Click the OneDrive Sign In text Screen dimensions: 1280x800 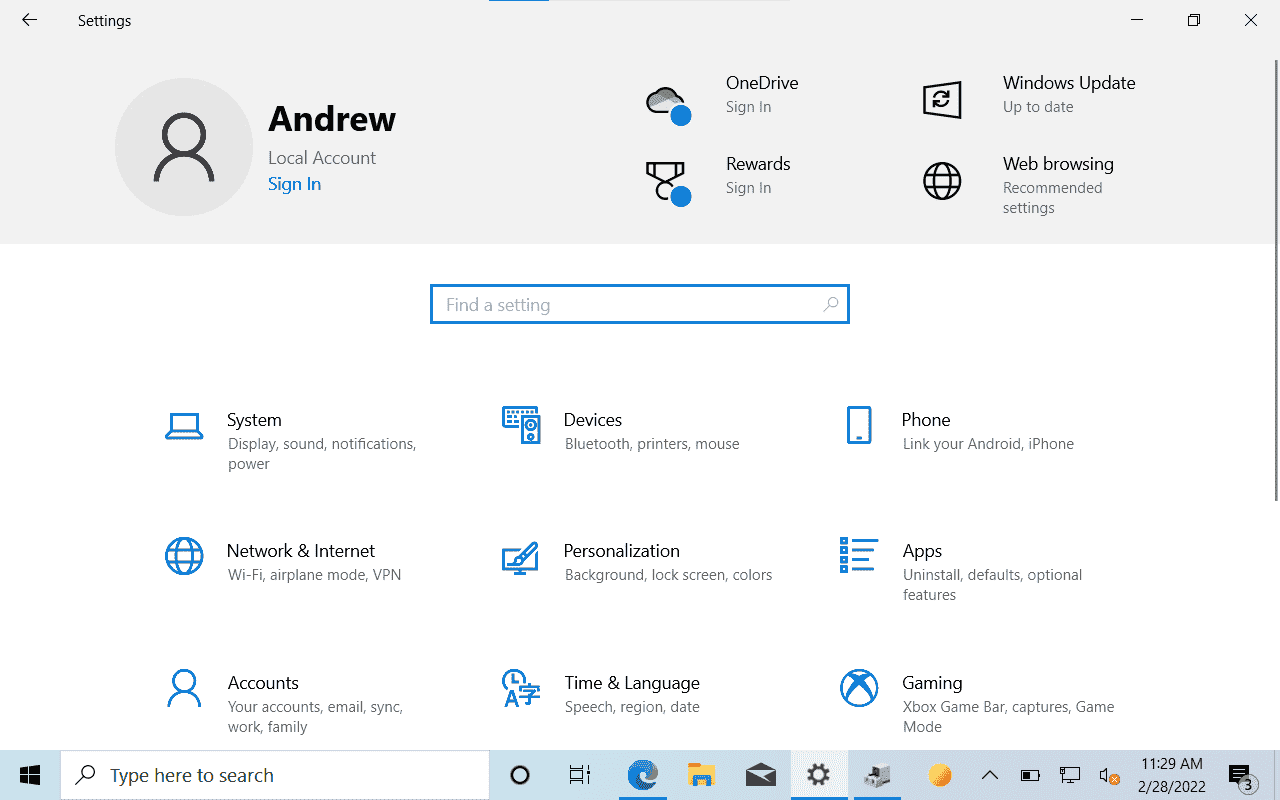click(748, 107)
